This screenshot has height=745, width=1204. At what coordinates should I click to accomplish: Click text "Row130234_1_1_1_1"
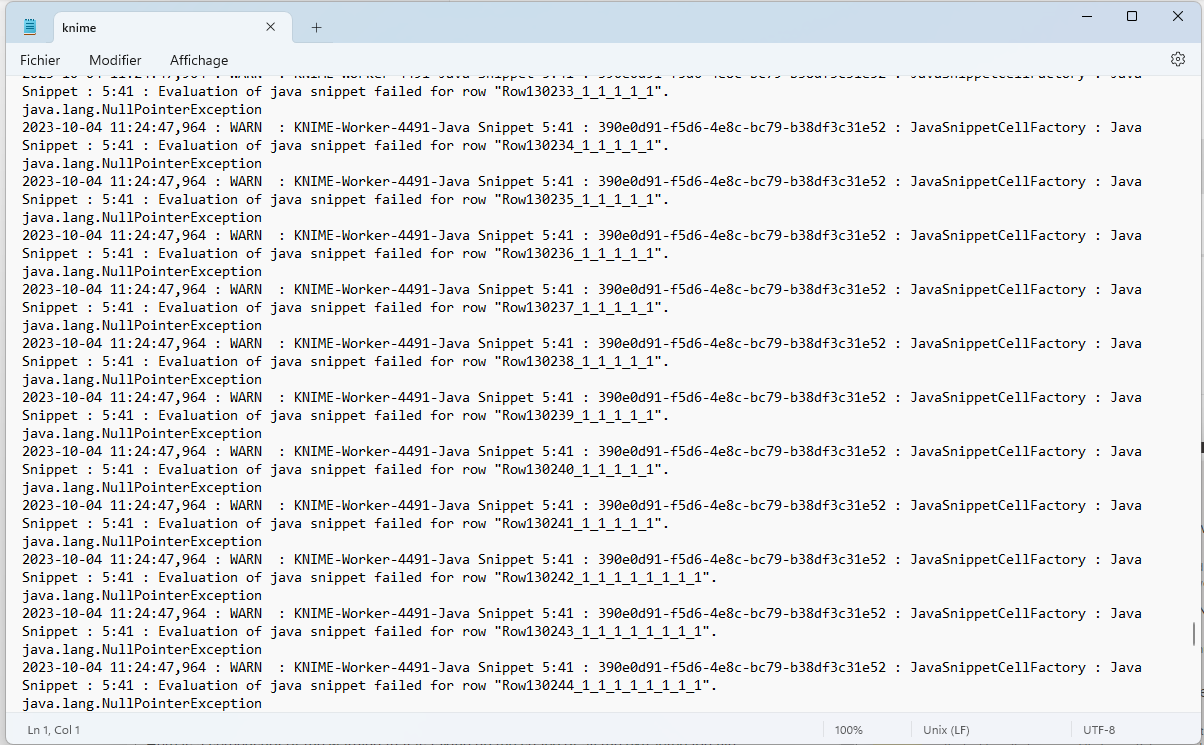pyautogui.click(x=578, y=145)
